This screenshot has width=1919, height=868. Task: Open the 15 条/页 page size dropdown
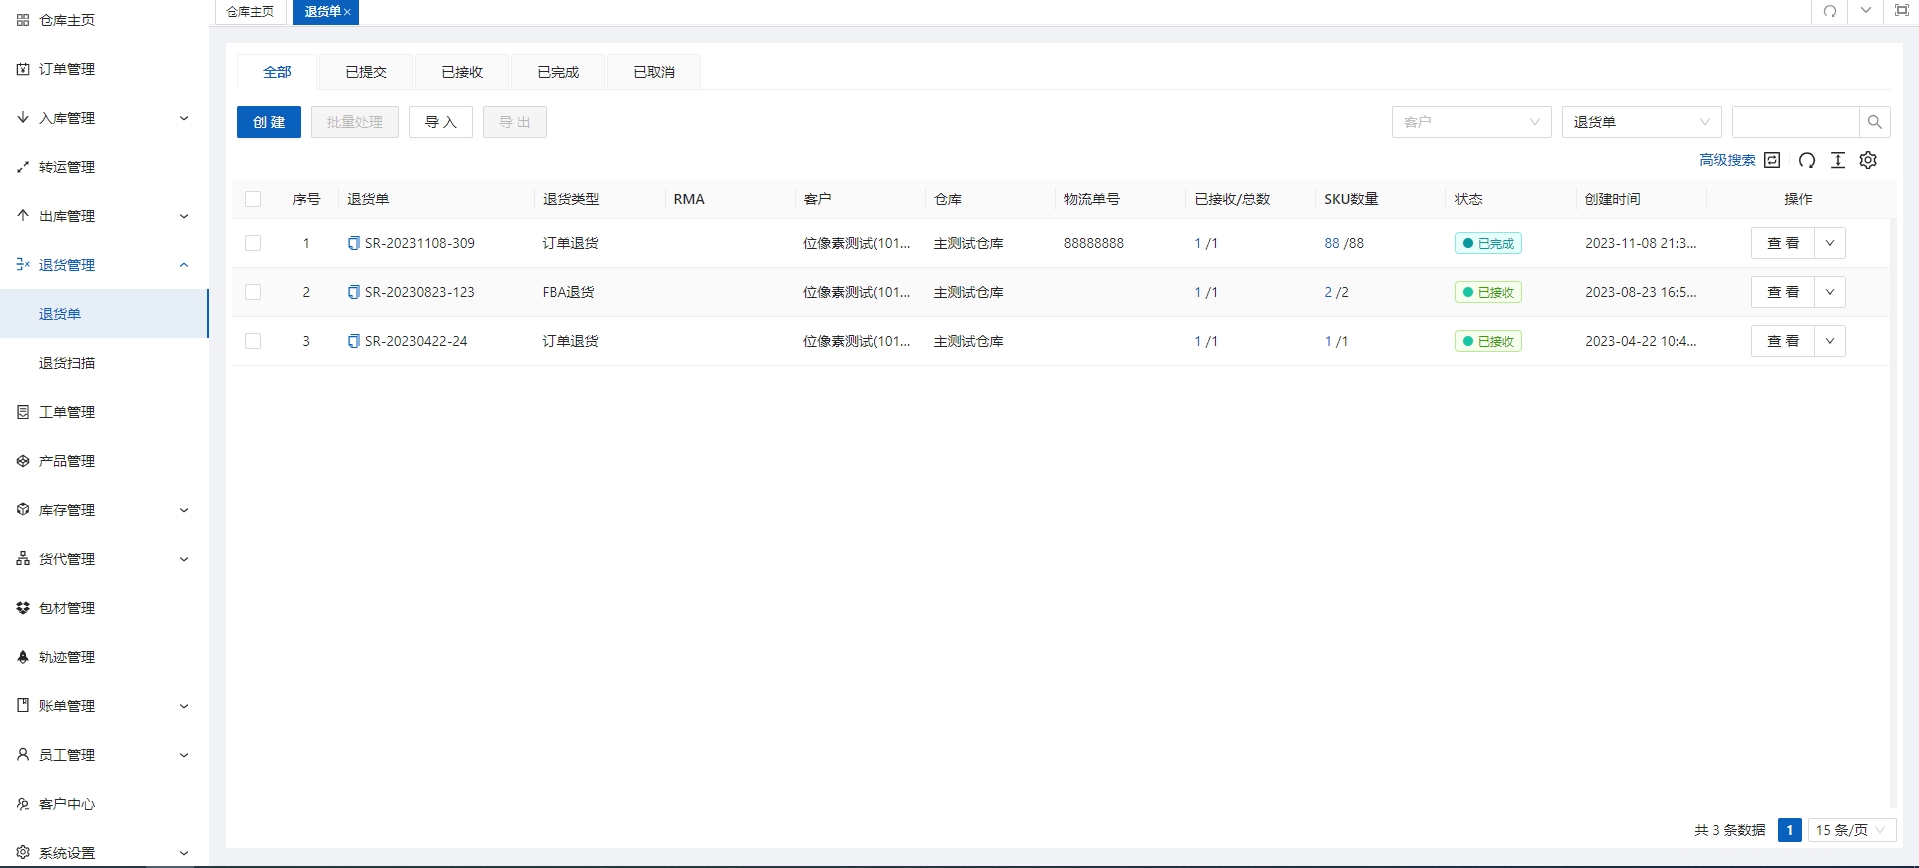coord(1852,830)
